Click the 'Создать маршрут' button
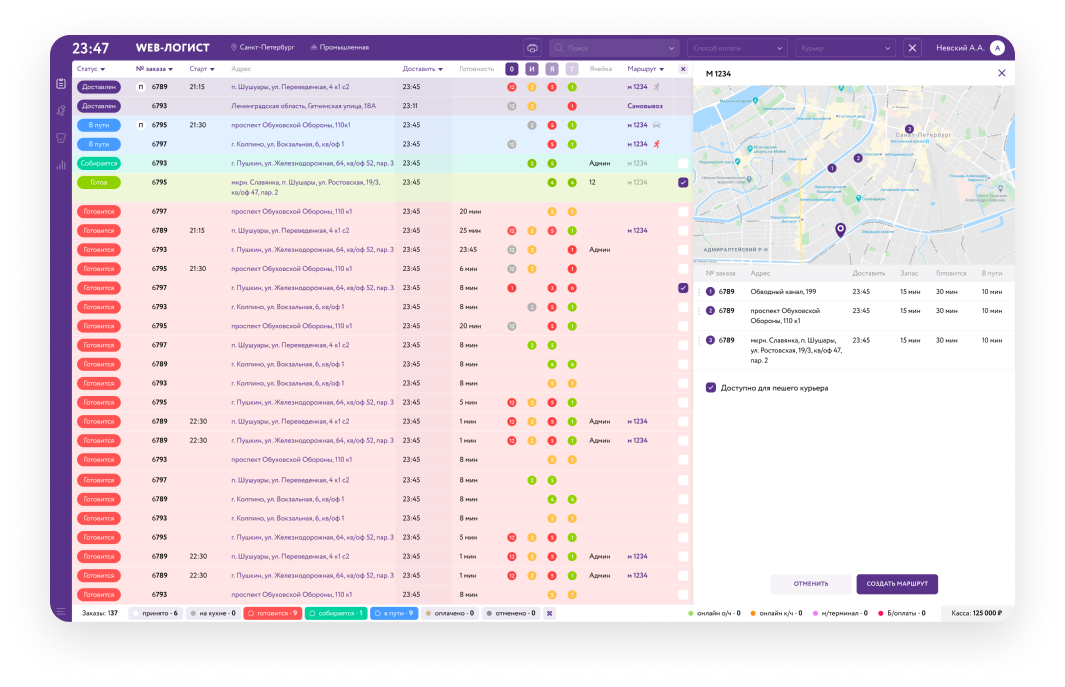Viewport: 1065px width, 687px height. (897, 584)
